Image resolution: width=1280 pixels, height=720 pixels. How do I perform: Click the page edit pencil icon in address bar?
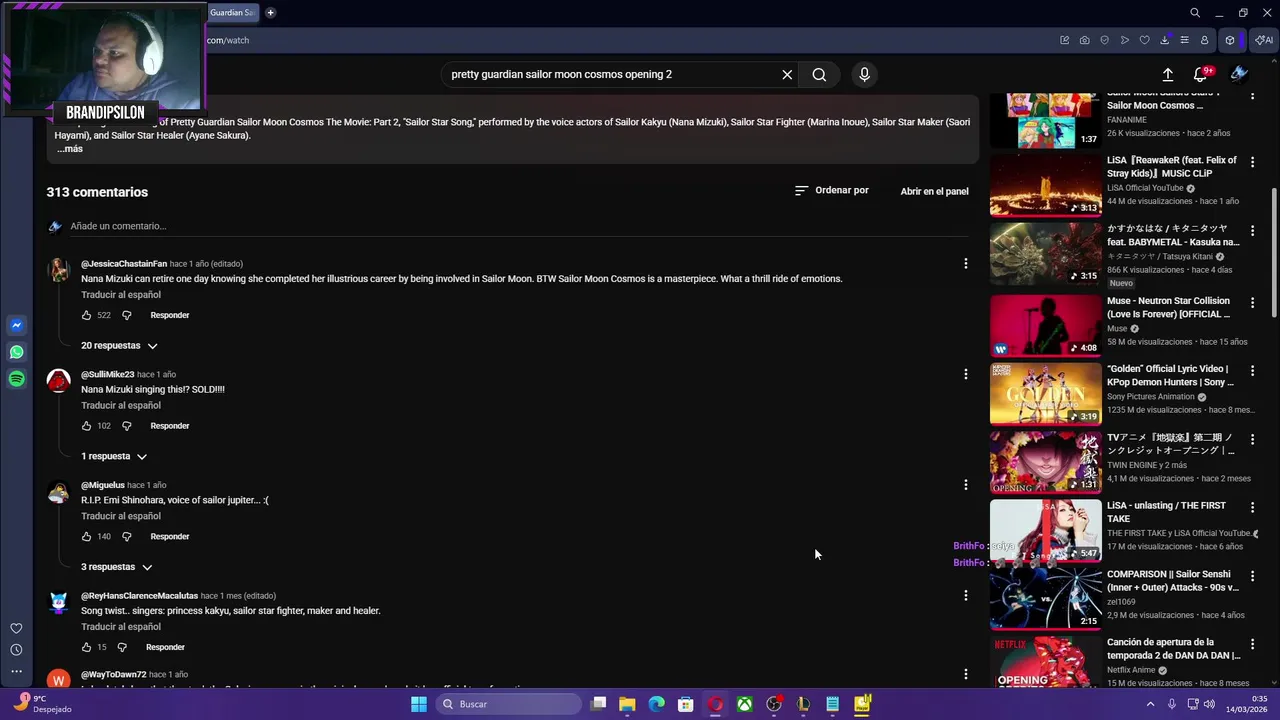(1064, 40)
